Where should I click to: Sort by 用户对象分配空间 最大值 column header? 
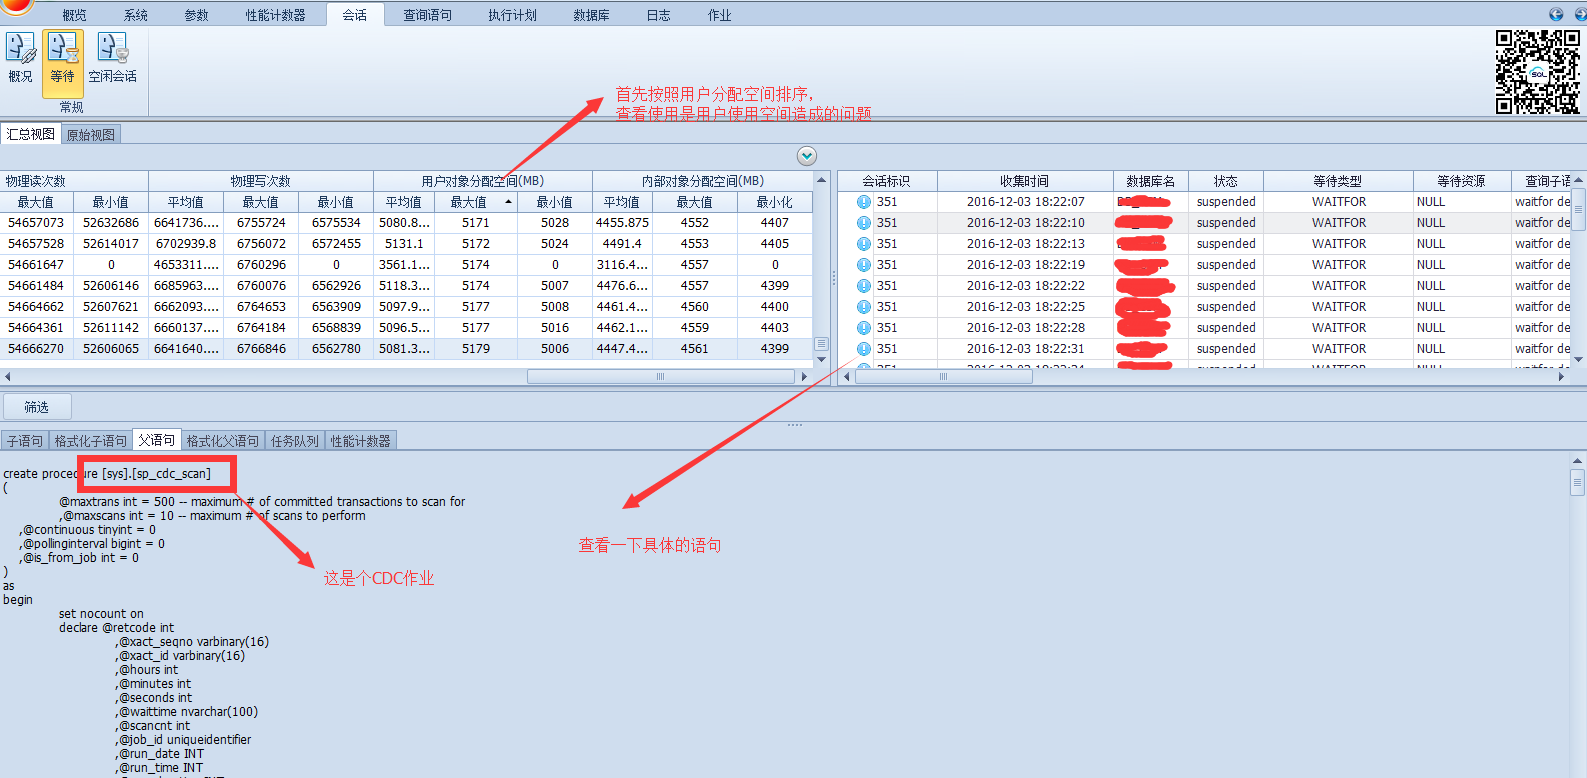tap(474, 202)
